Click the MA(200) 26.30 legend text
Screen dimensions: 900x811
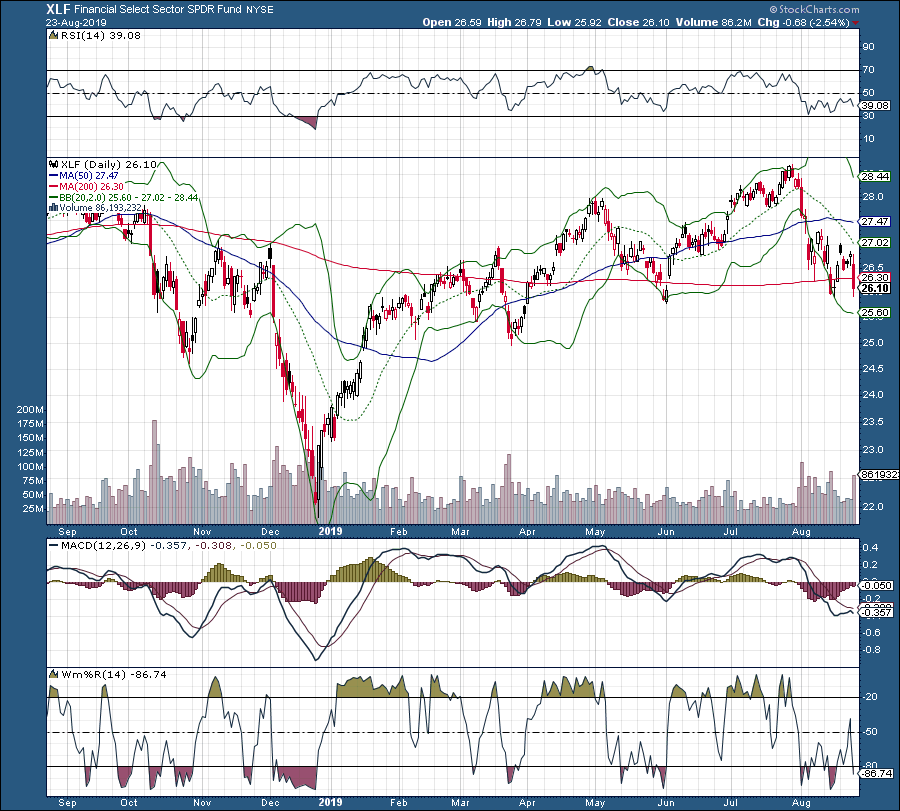[x=91, y=187]
